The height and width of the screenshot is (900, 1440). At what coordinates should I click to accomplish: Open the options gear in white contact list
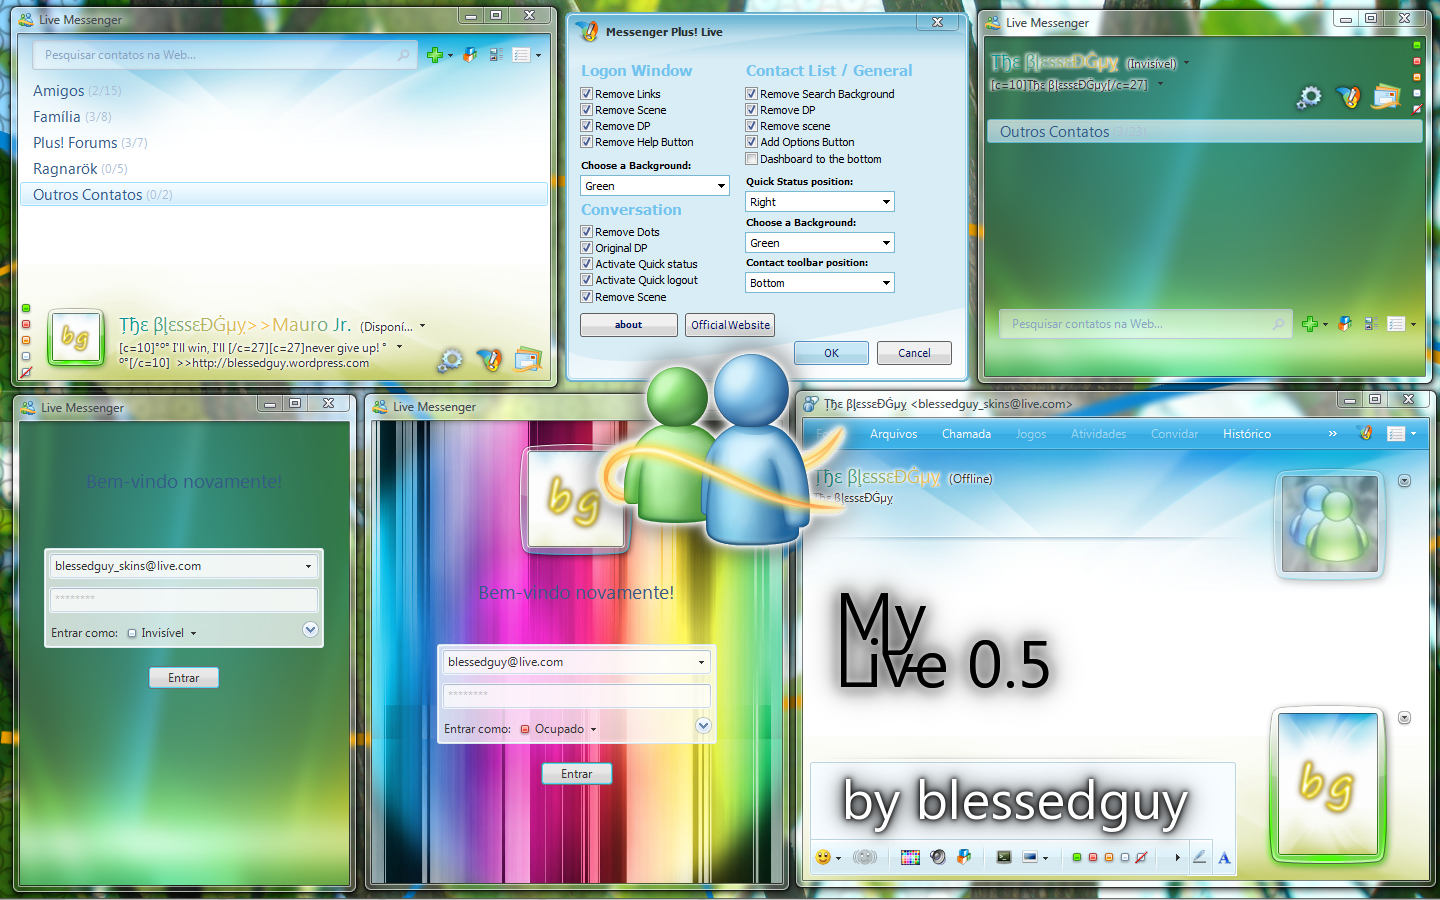[x=451, y=359]
